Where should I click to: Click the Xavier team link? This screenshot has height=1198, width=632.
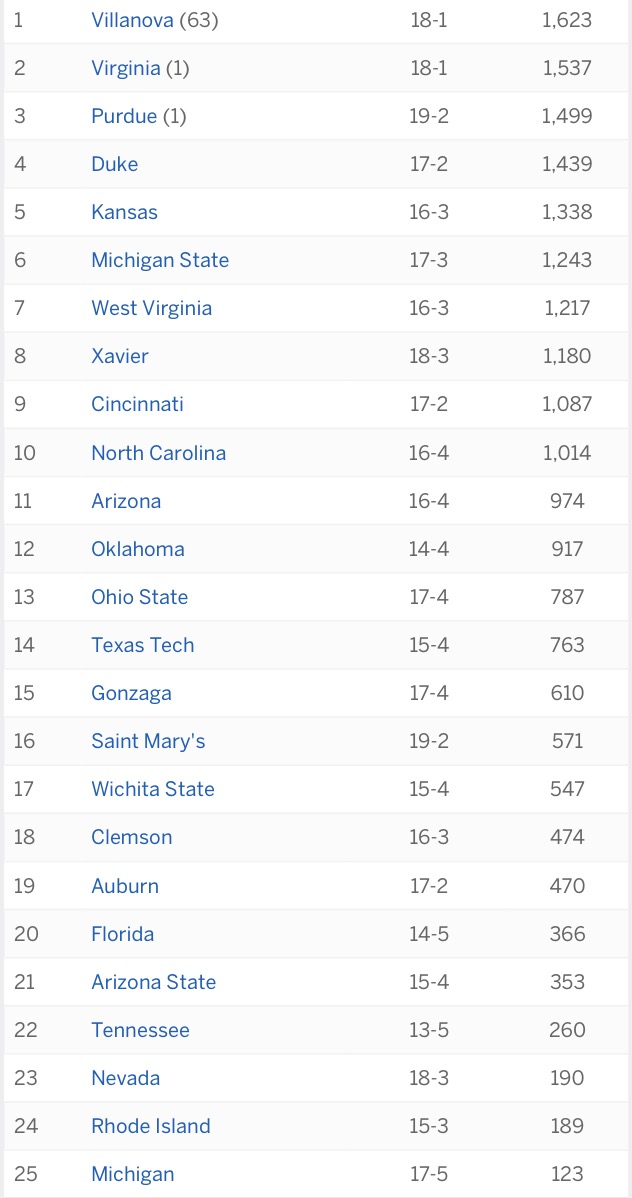click(120, 356)
